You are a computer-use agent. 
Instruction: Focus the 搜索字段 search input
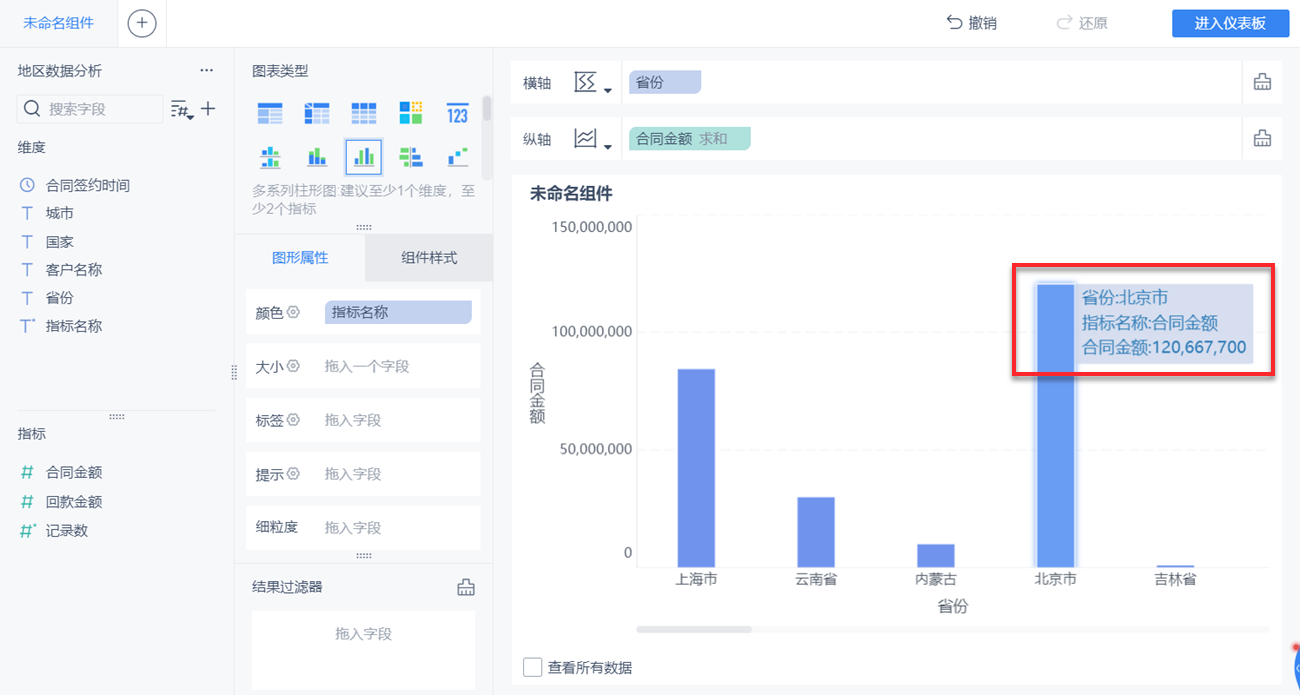point(90,108)
